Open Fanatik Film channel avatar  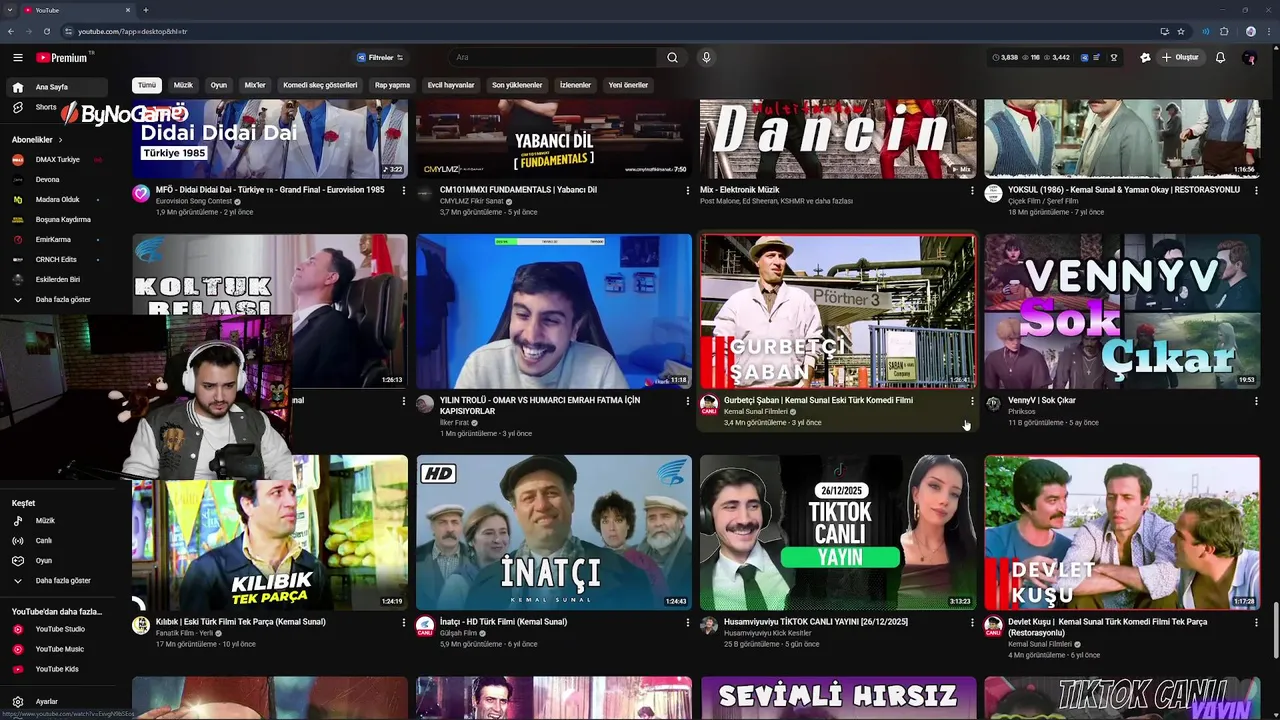tap(141, 626)
